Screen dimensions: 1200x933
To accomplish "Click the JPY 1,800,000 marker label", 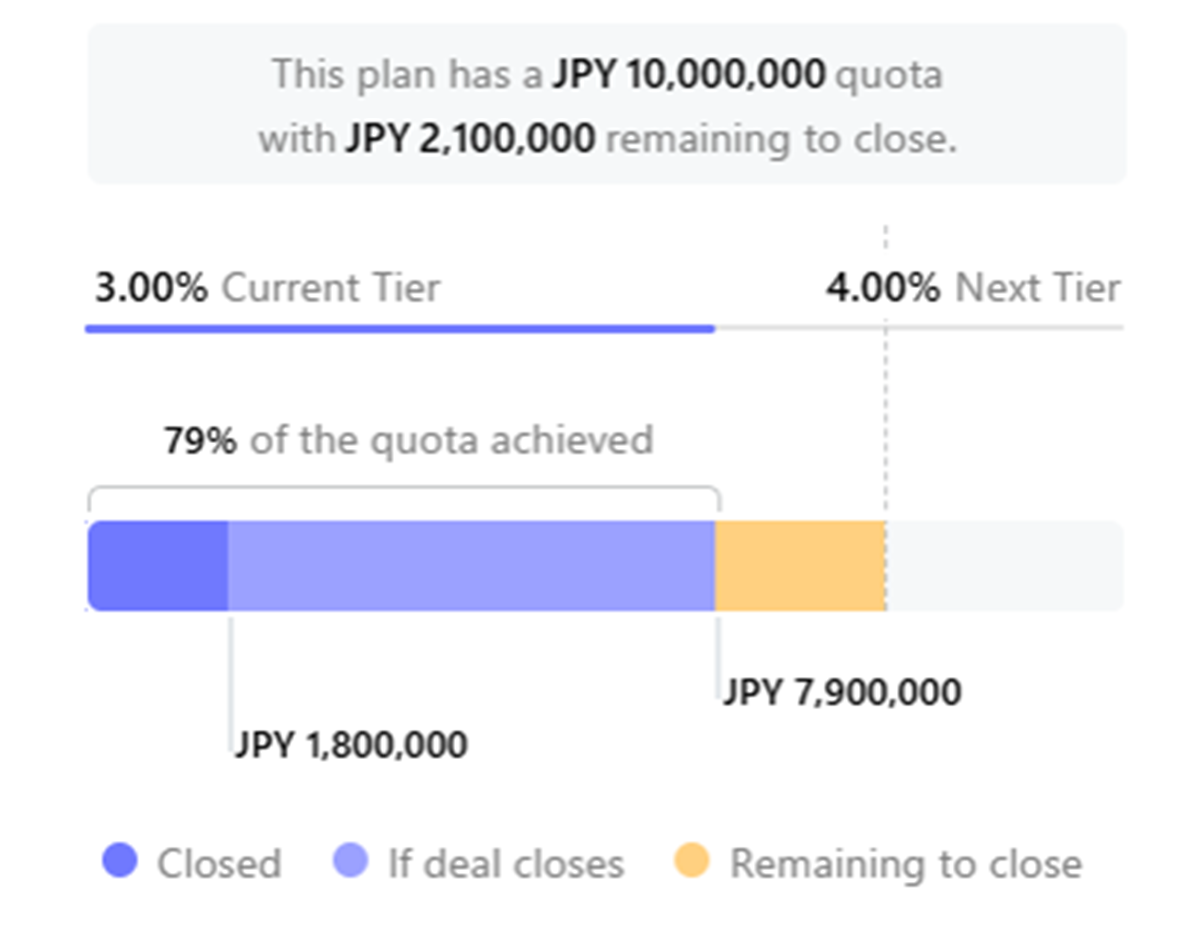I will tap(350, 745).
